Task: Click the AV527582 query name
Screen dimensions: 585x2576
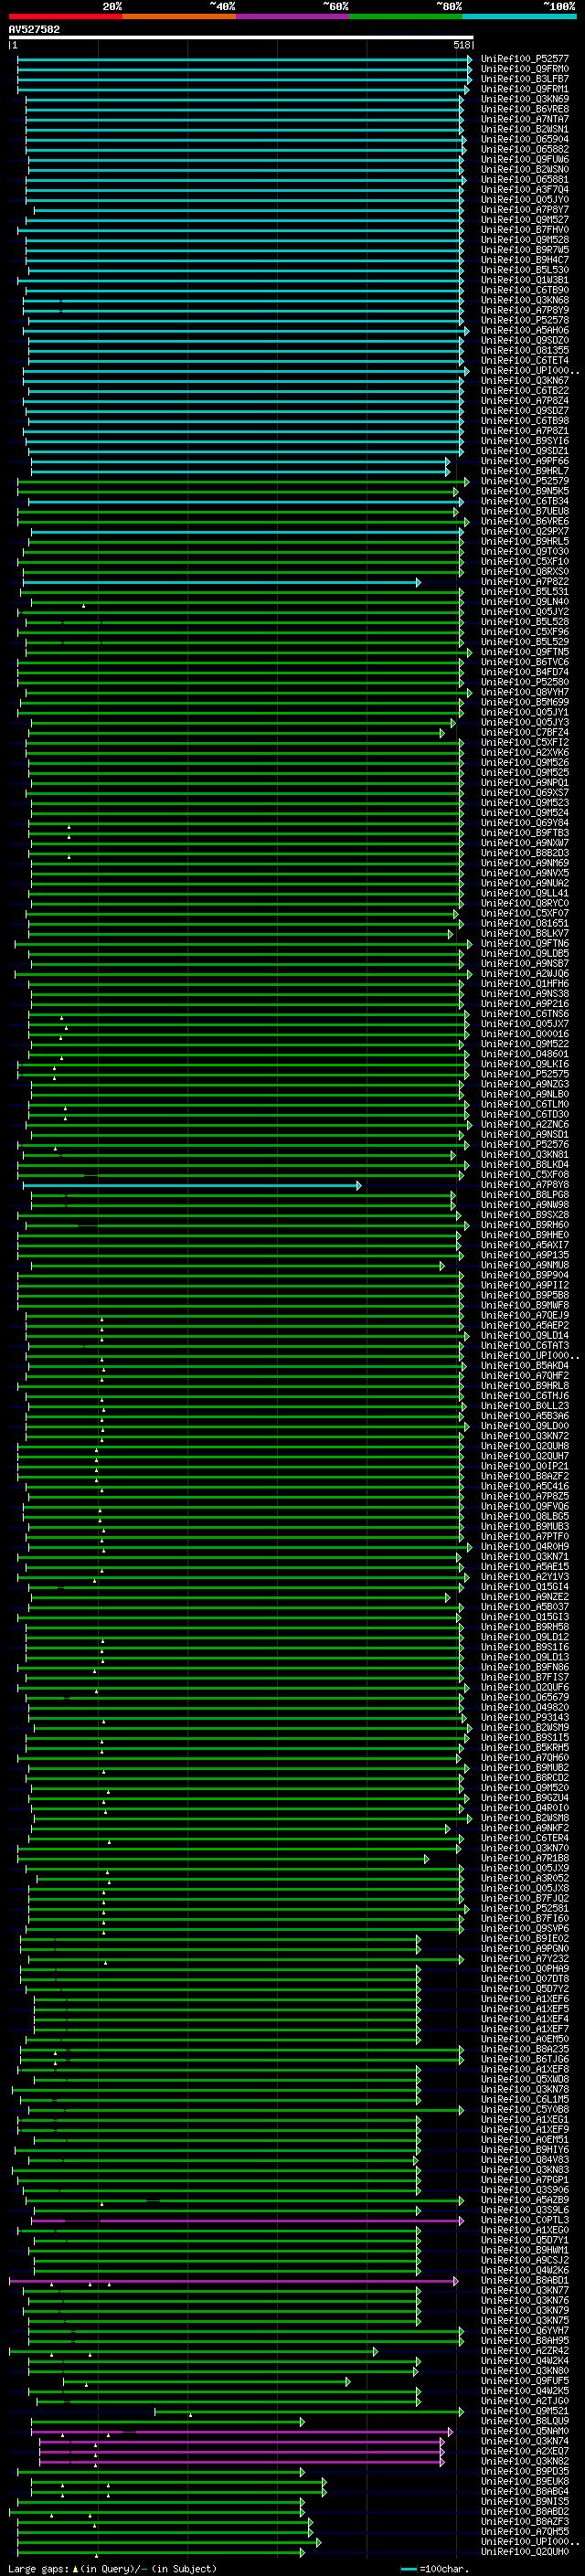Action: (x=34, y=29)
